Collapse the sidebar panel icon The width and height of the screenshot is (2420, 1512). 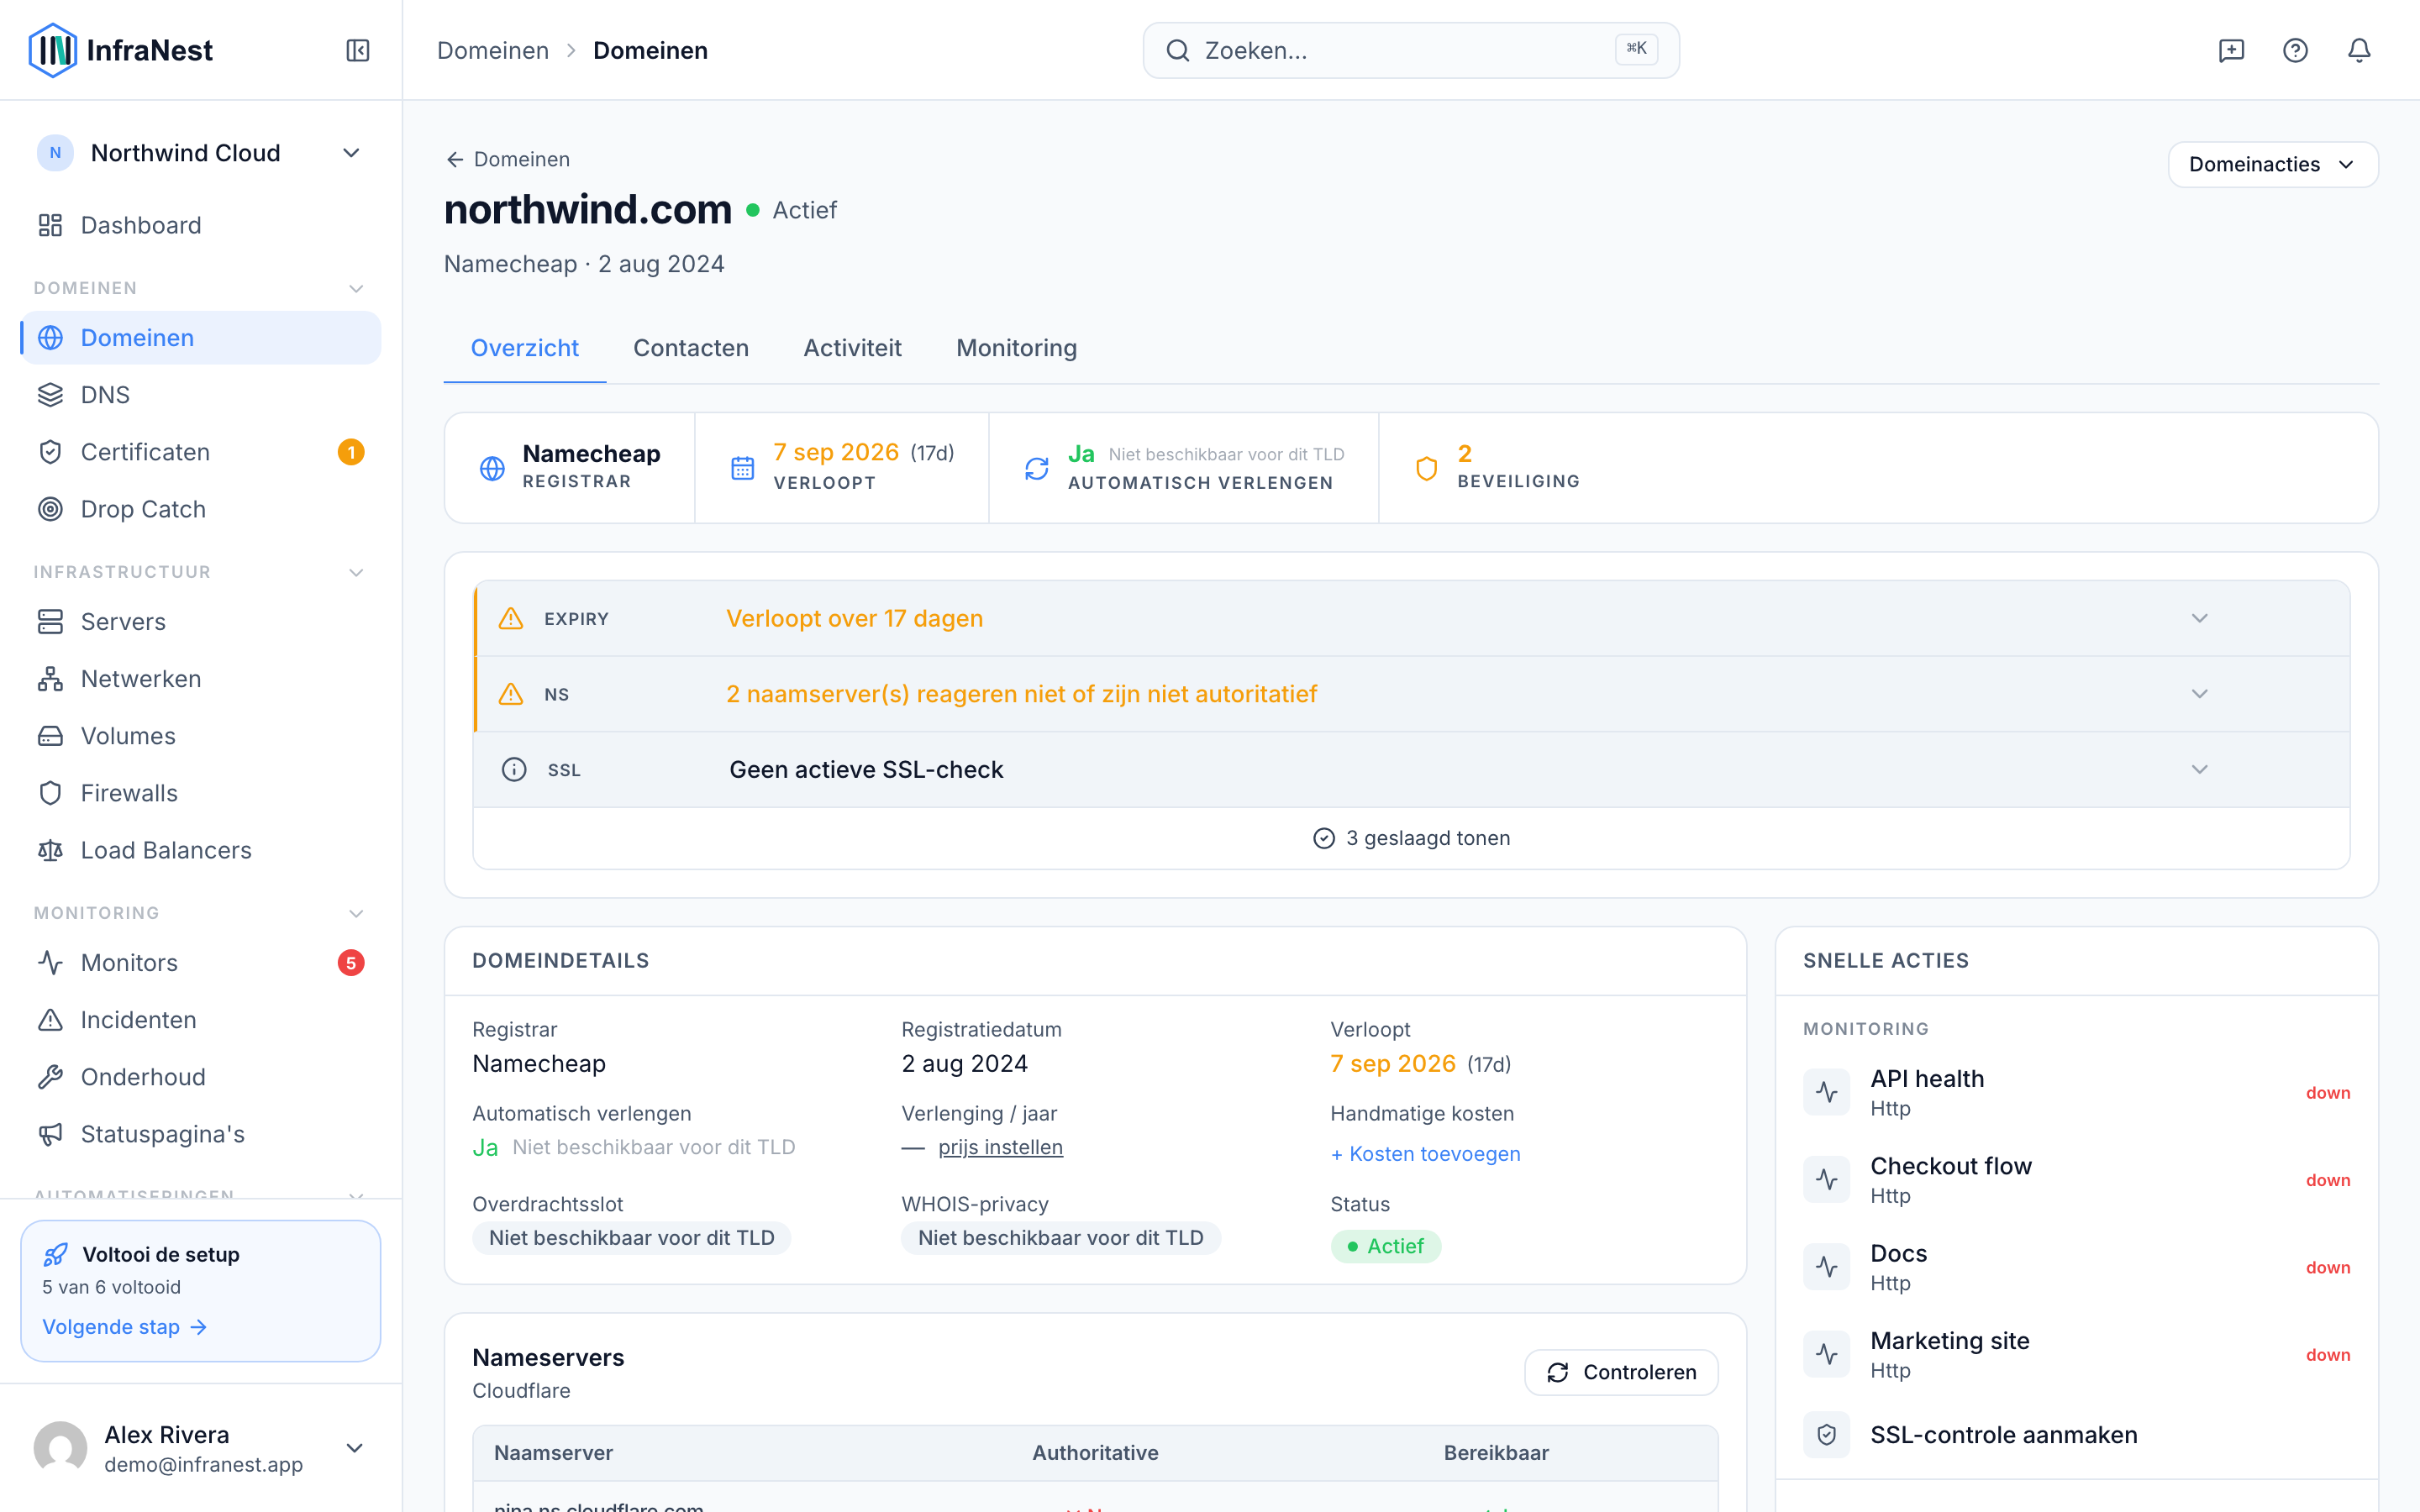click(358, 50)
